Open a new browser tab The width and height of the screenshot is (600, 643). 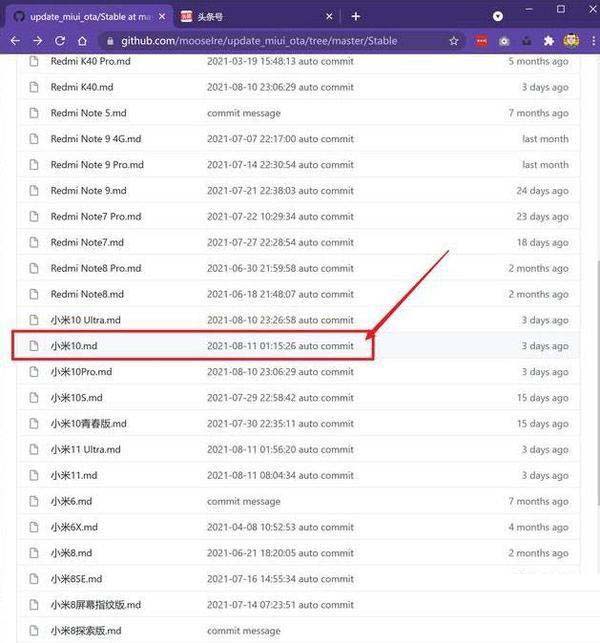click(x=355, y=16)
